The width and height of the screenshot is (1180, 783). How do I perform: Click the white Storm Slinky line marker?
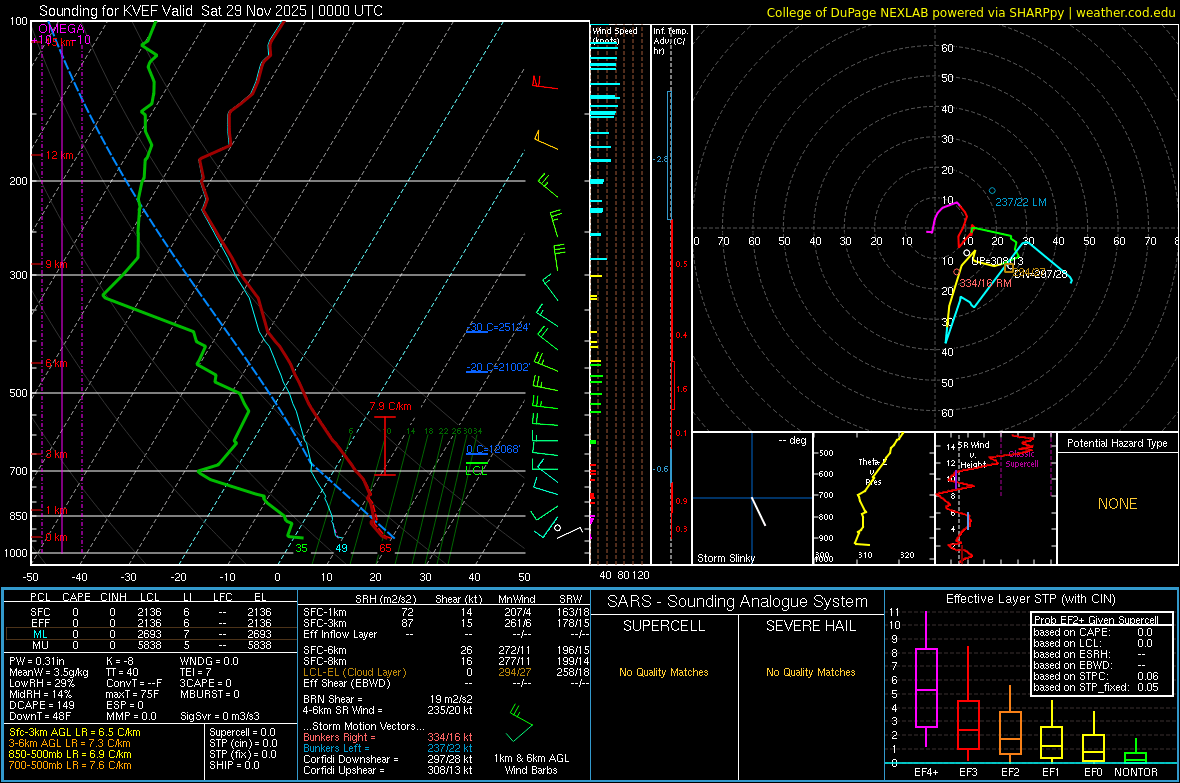point(759,511)
